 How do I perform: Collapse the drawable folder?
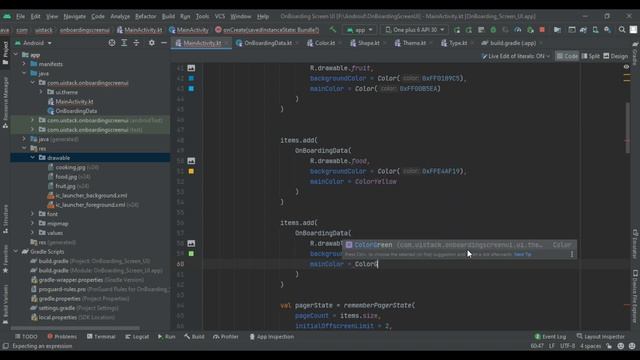(x=33, y=158)
